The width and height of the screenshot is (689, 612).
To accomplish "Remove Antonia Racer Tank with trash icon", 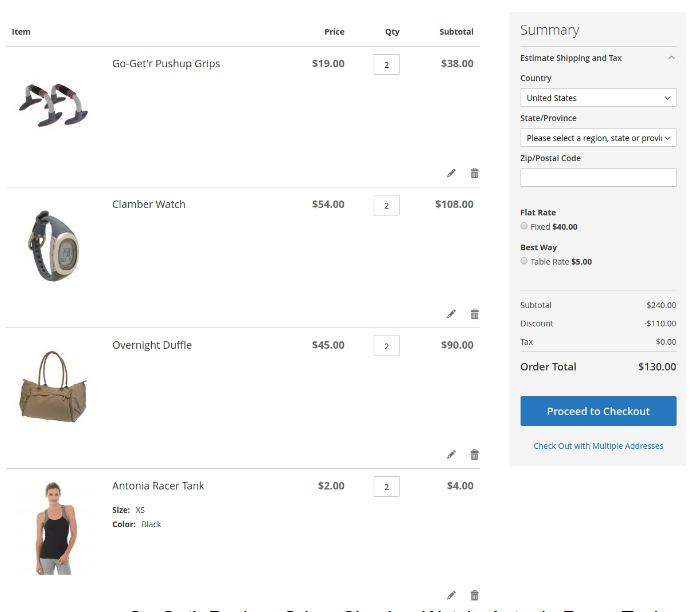I will pos(474,595).
